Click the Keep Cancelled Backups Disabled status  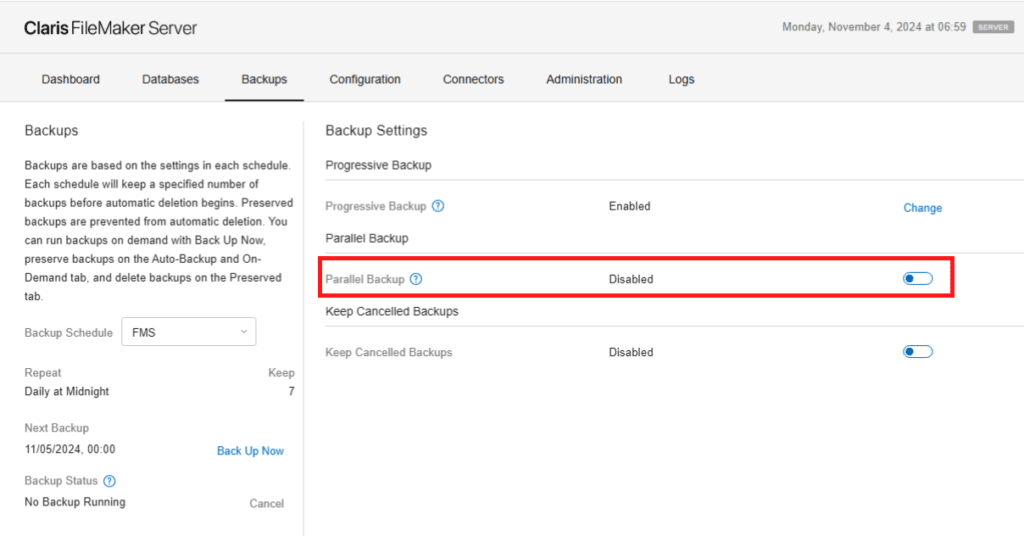click(631, 353)
